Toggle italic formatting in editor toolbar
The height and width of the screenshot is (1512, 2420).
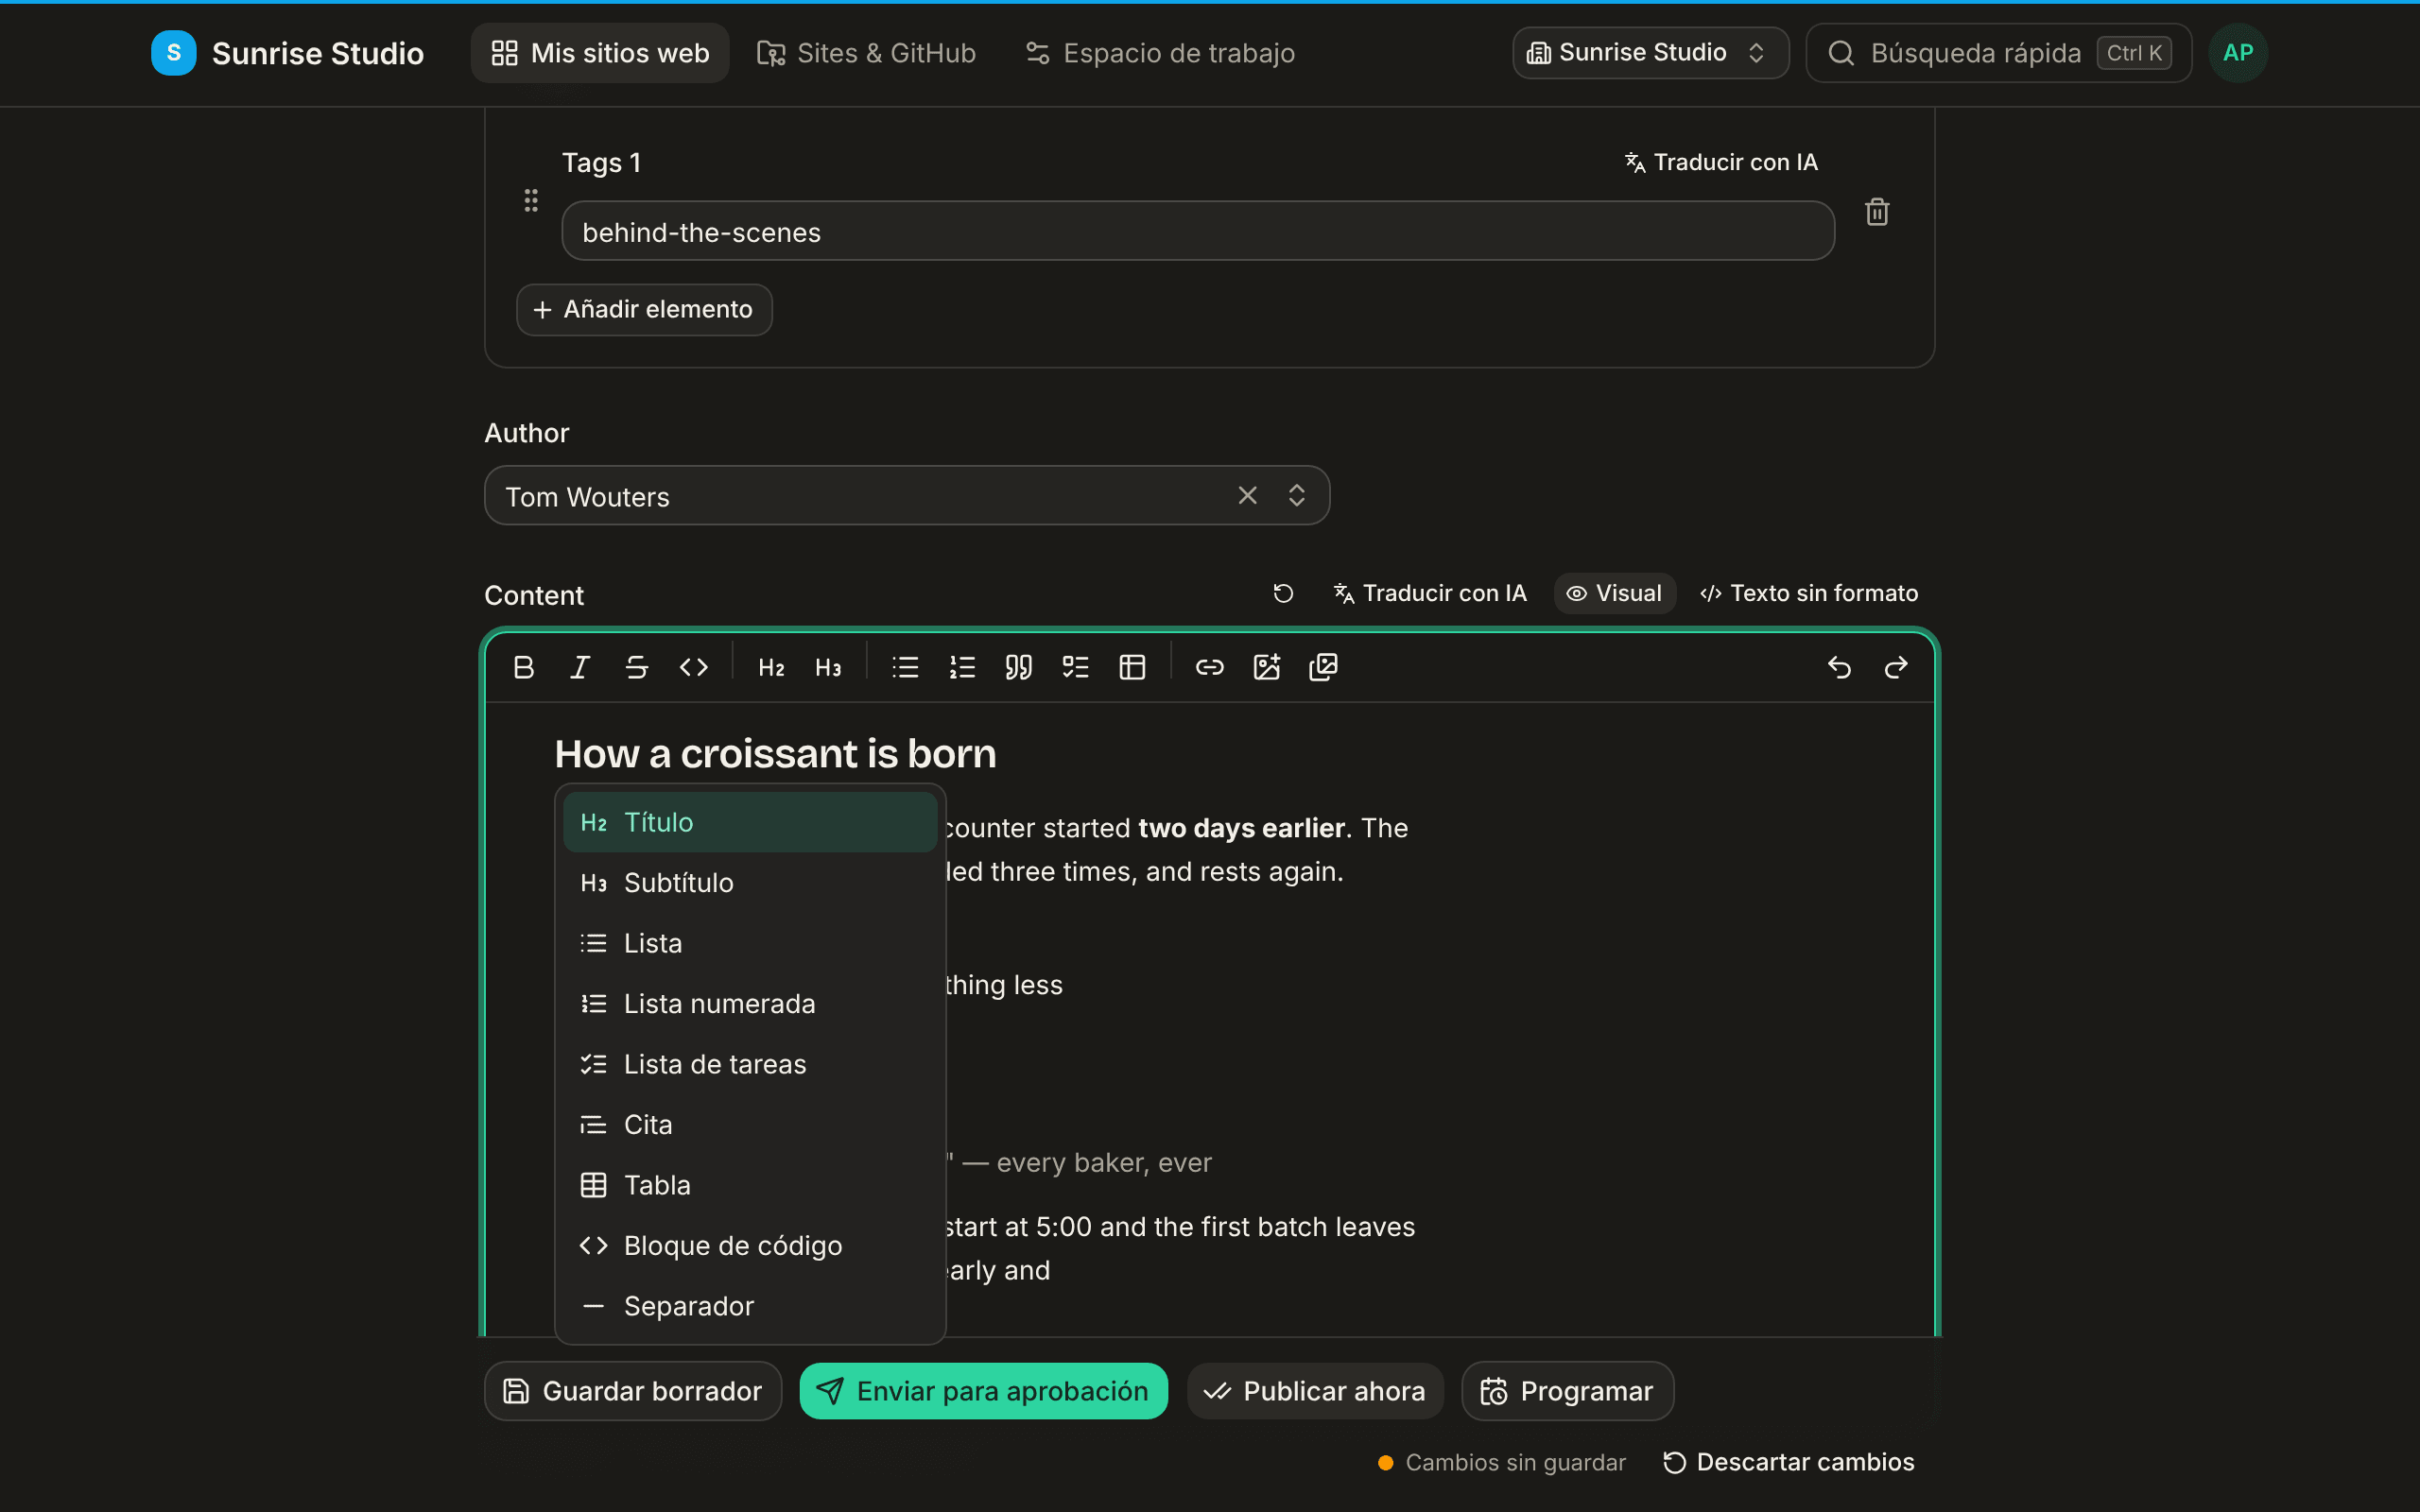[580, 667]
